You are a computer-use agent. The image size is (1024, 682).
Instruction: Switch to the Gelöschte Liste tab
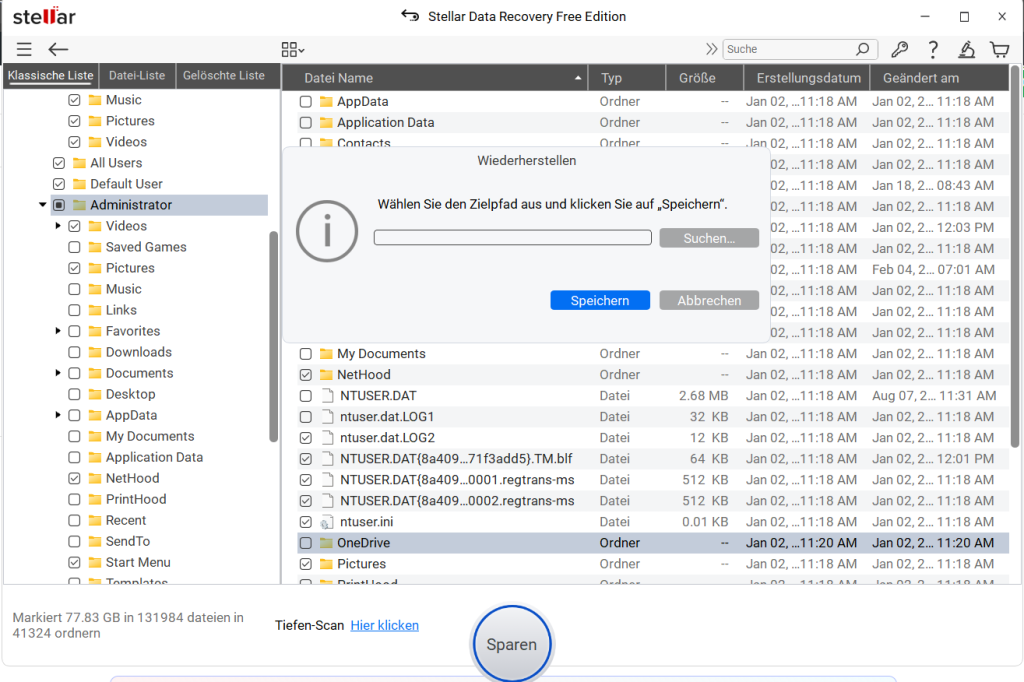pos(224,76)
